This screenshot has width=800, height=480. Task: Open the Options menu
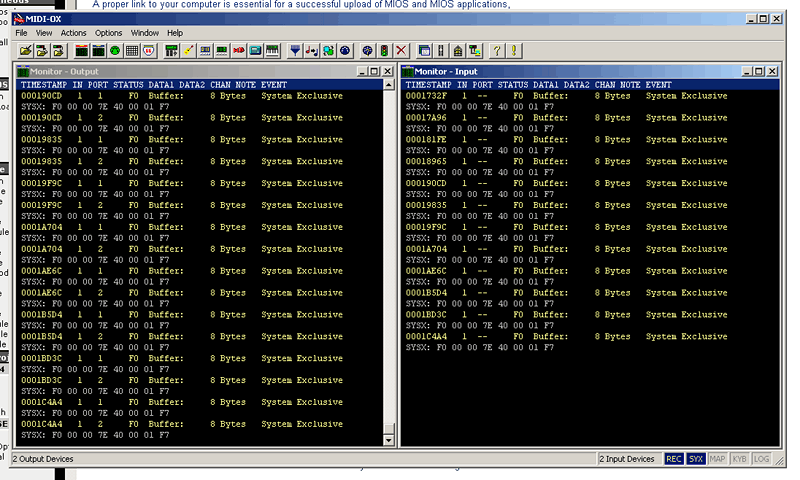tap(108, 33)
